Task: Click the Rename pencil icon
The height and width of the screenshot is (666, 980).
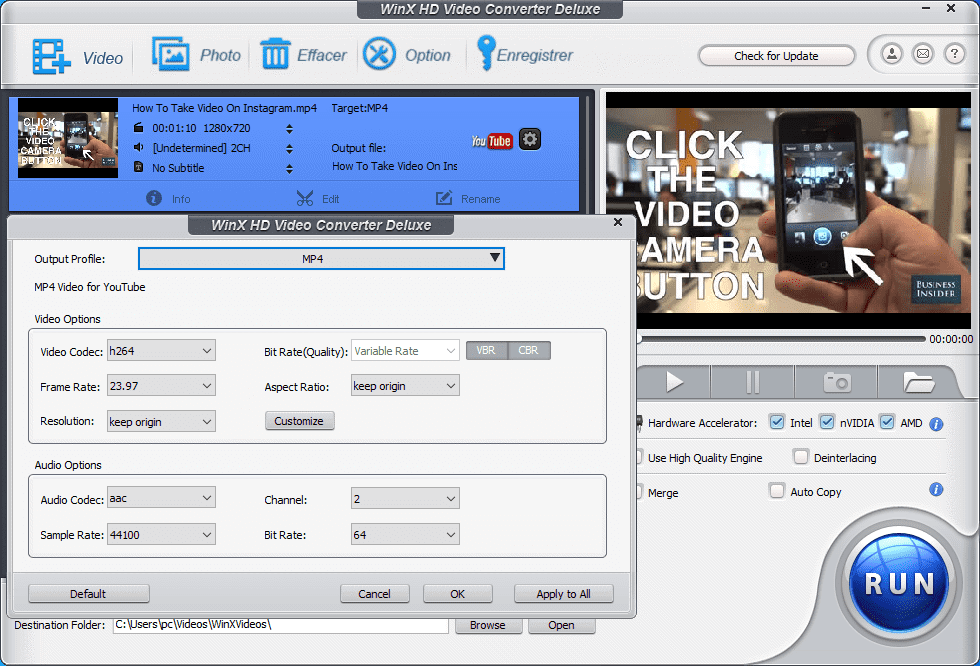Action: (444, 198)
